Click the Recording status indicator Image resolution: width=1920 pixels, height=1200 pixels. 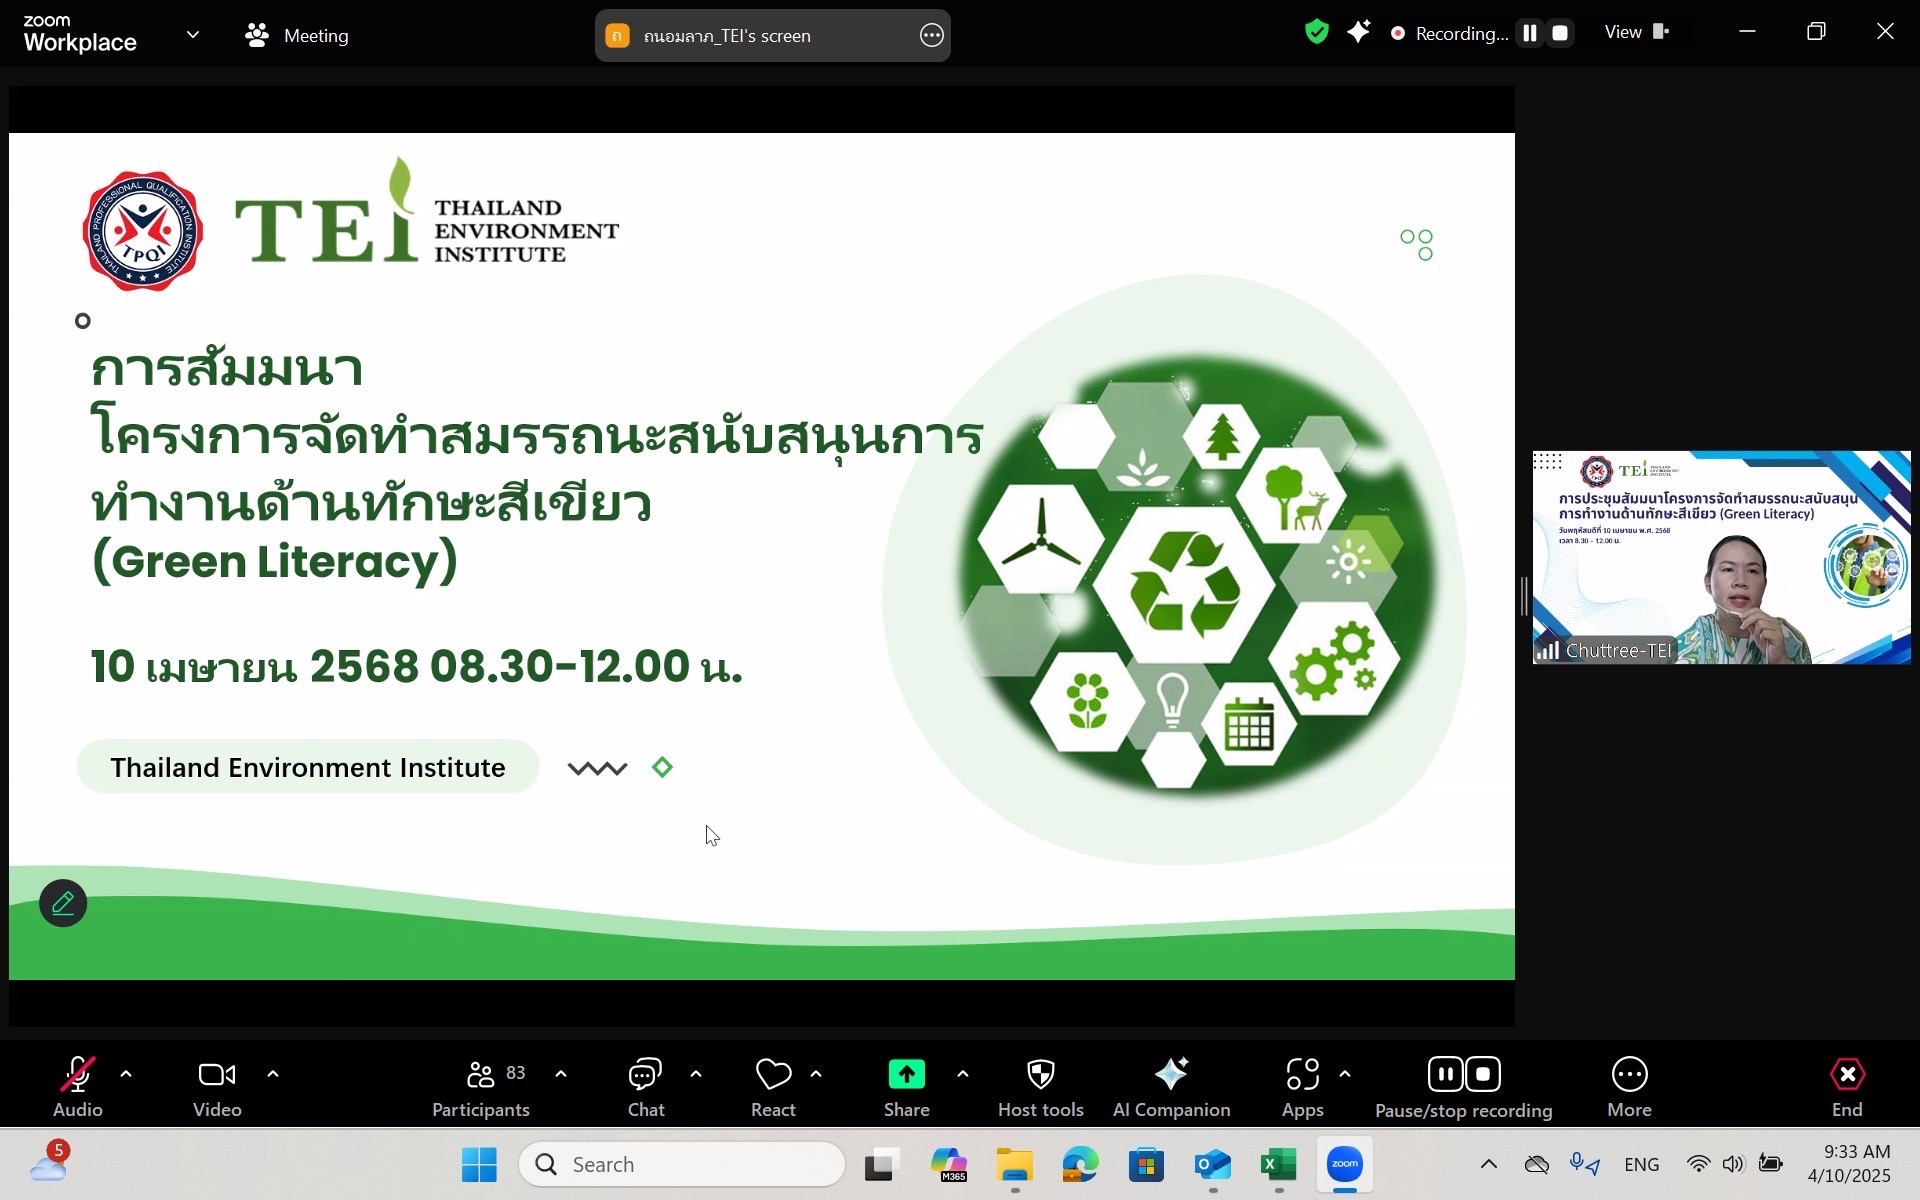click(x=1449, y=33)
